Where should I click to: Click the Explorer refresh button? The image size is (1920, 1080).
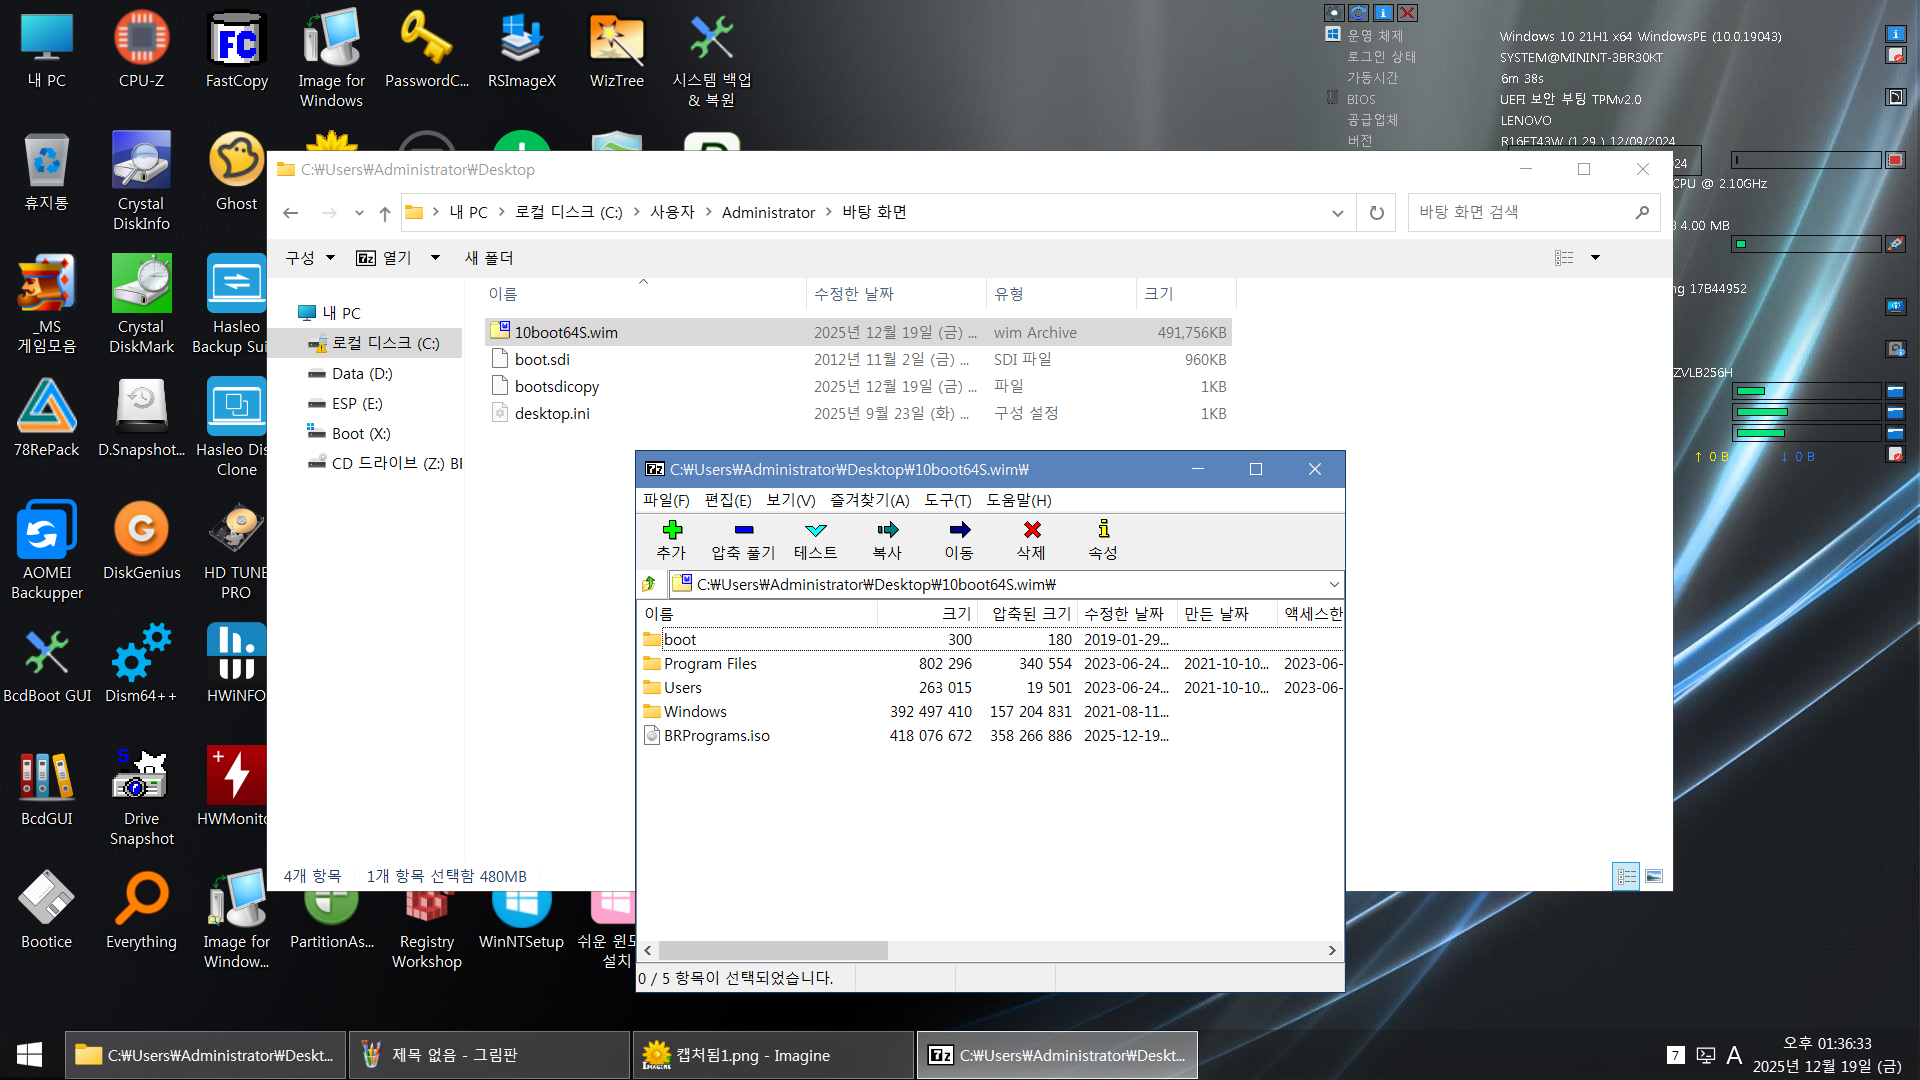tap(1376, 213)
